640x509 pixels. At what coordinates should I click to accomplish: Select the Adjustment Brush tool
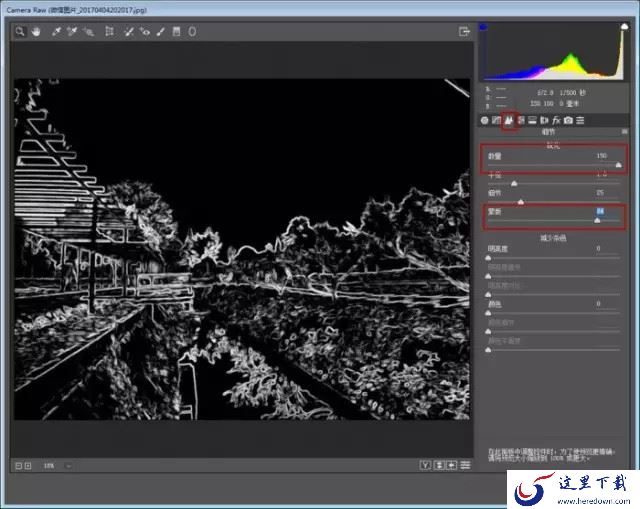coord(161,32)
